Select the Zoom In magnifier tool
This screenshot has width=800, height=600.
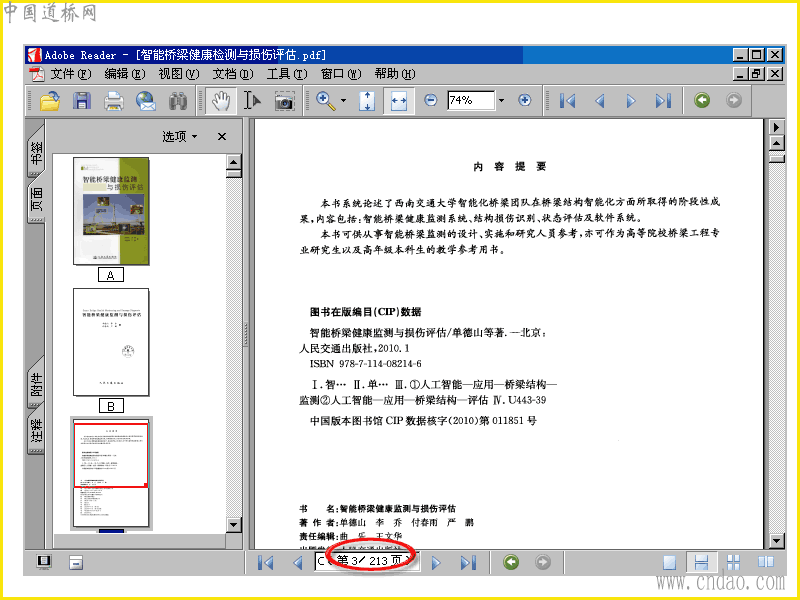click(x=325, y=101)
